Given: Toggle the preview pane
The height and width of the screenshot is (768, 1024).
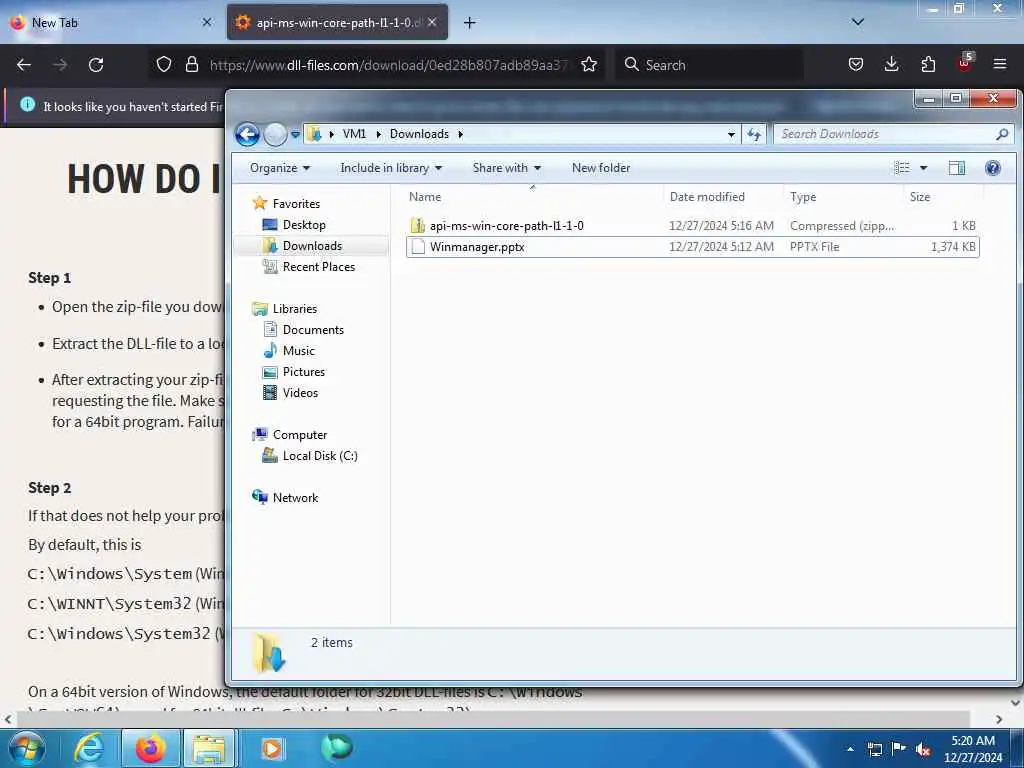Looking at the screenshot, I should coord(957,168).
